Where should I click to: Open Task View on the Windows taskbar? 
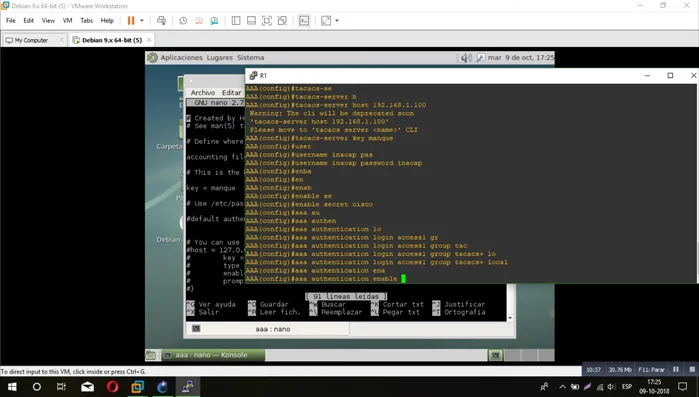pos(62,387)
